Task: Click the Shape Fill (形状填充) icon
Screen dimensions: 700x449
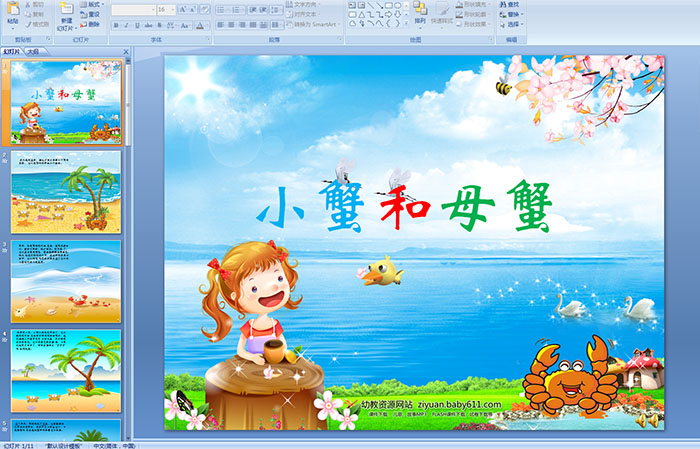Action: tap(485, 4)
